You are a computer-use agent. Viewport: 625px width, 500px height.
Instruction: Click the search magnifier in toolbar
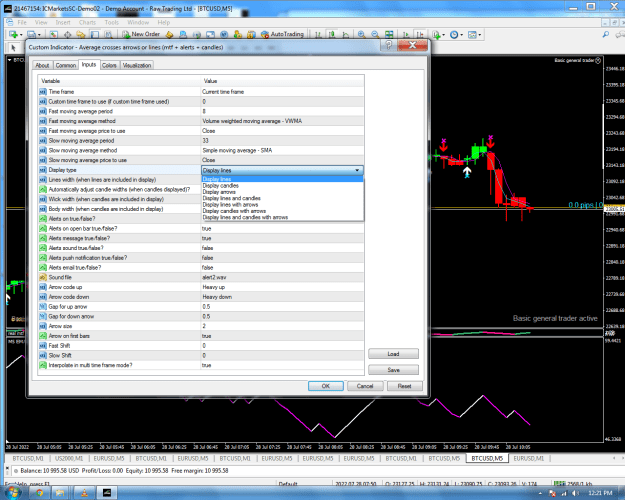(x=606, y=35)
